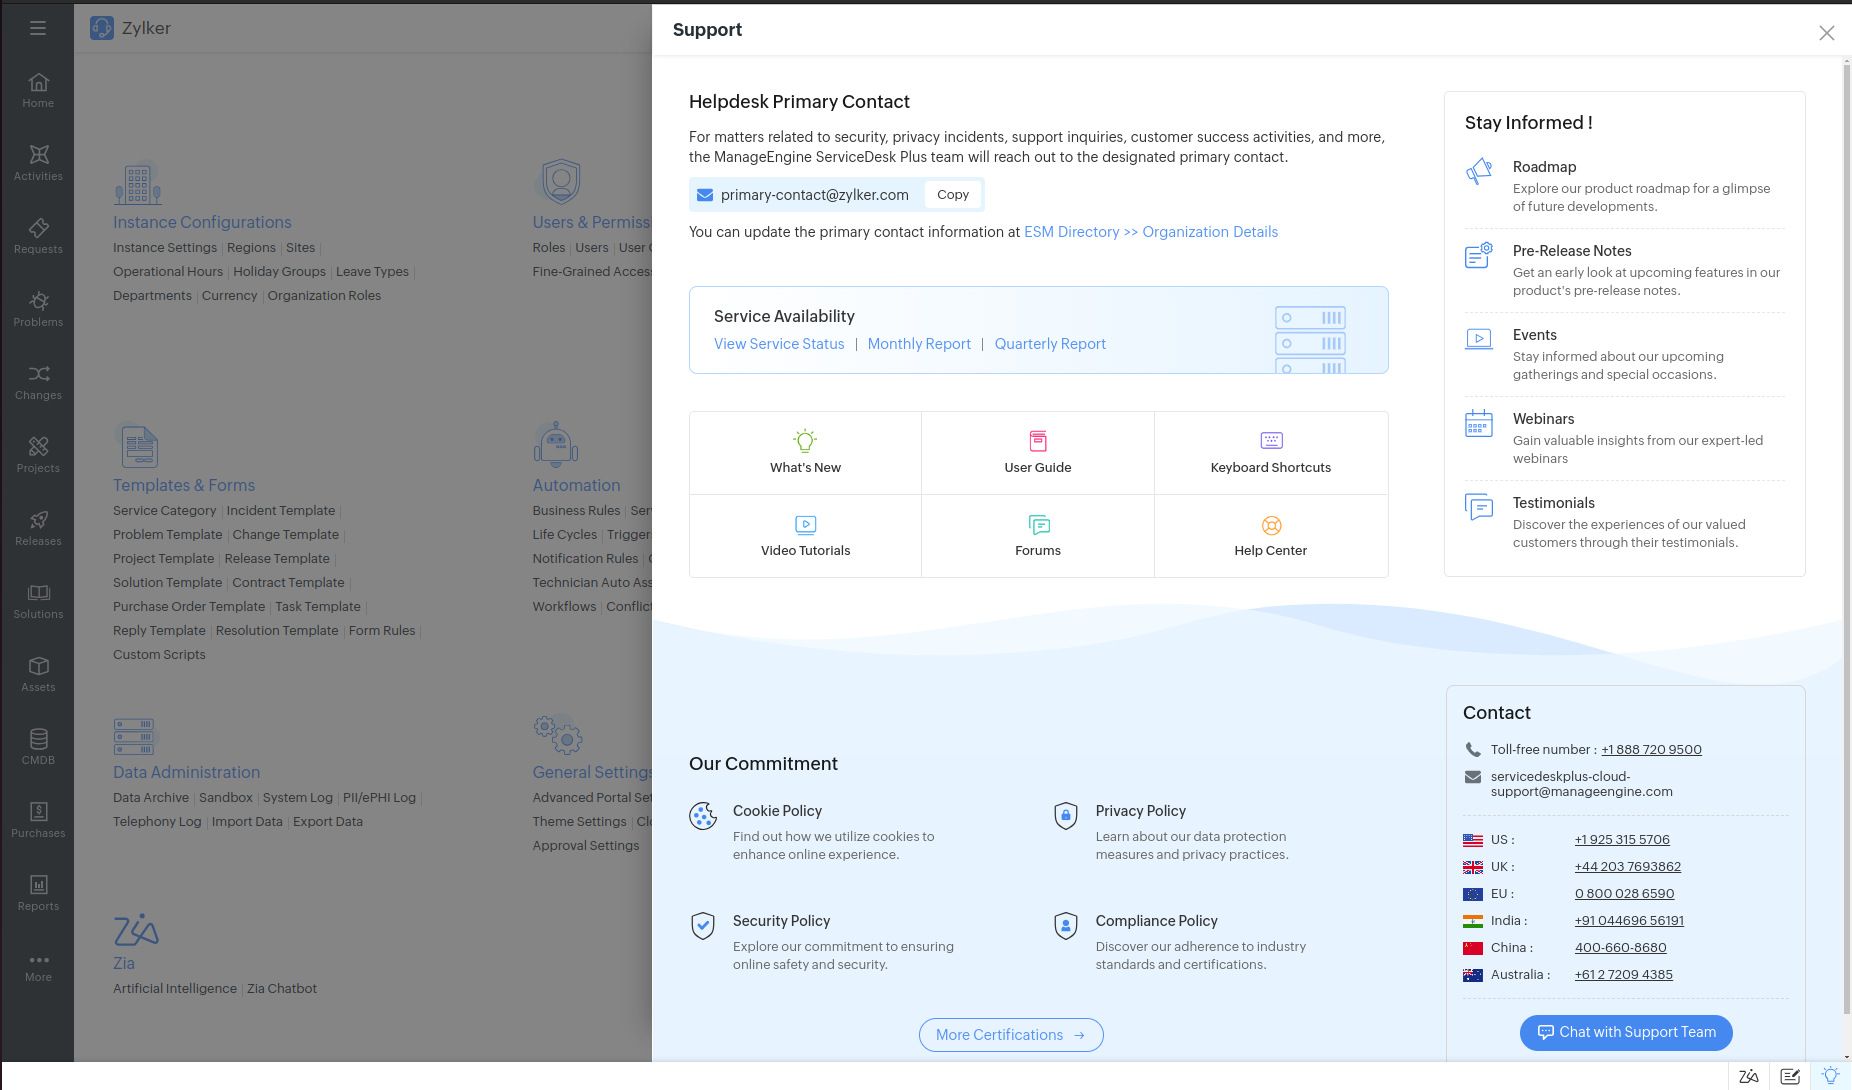Open Problems module in sidebar
The image size is (1852, 1090).
tap(38, 309)
